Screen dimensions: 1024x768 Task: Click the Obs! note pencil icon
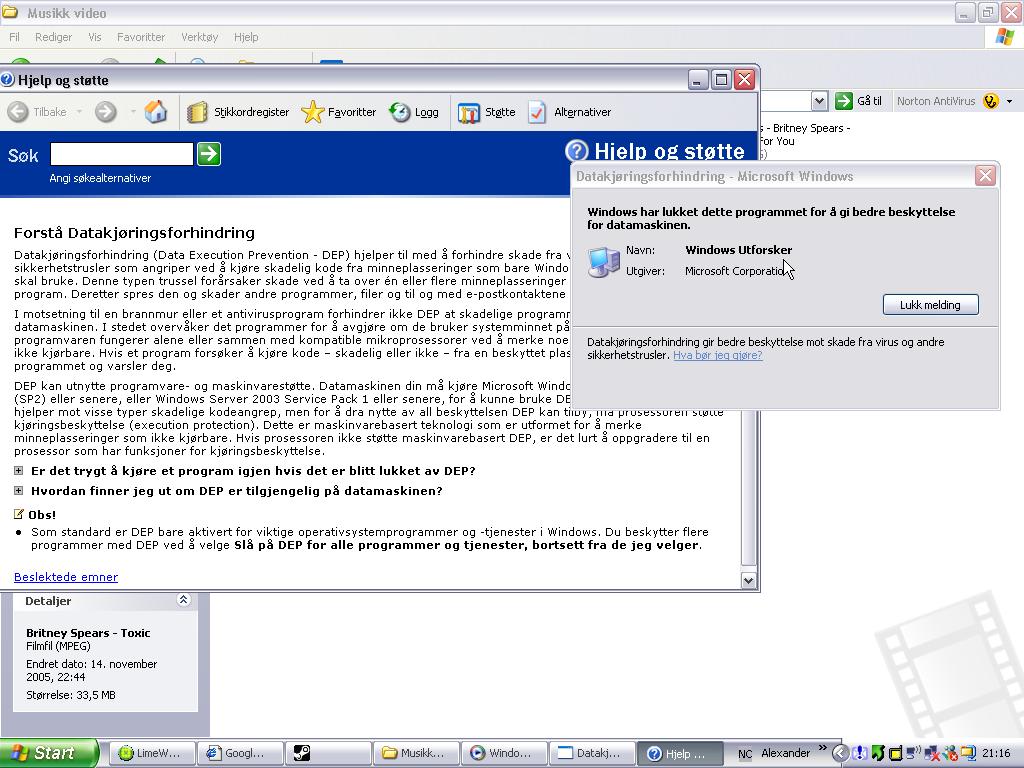18,514
